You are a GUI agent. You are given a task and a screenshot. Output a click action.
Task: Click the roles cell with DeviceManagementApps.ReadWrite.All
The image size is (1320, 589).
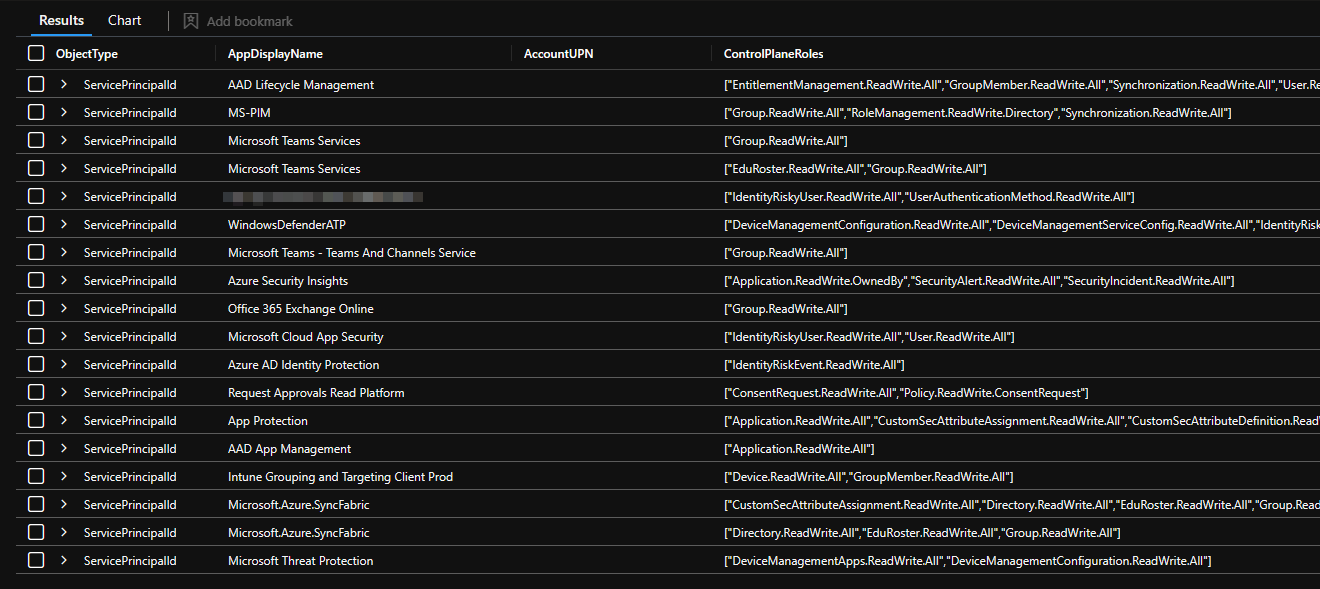[x=967, y=561]
